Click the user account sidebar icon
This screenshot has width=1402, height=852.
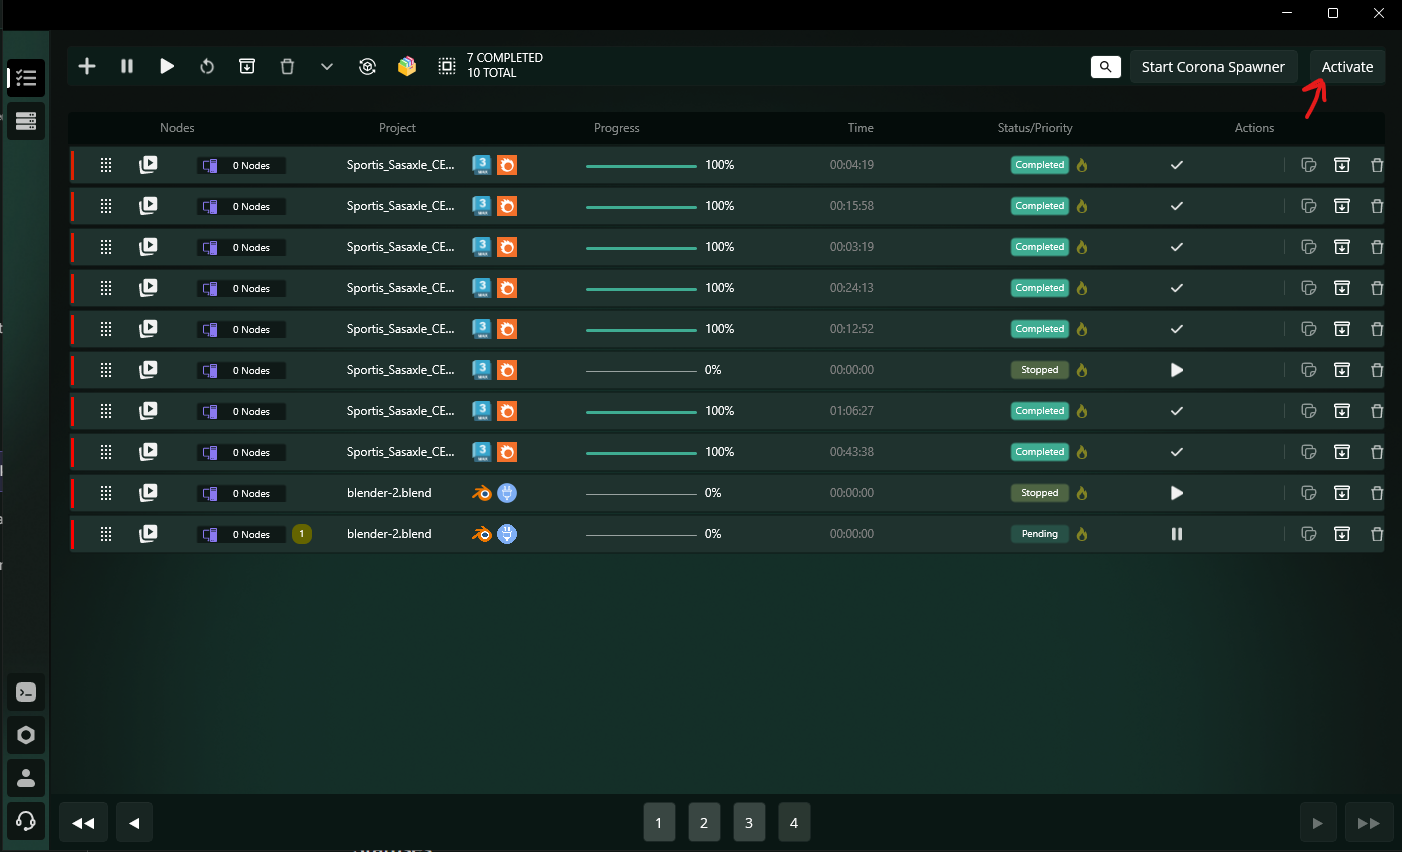point(26,778)
